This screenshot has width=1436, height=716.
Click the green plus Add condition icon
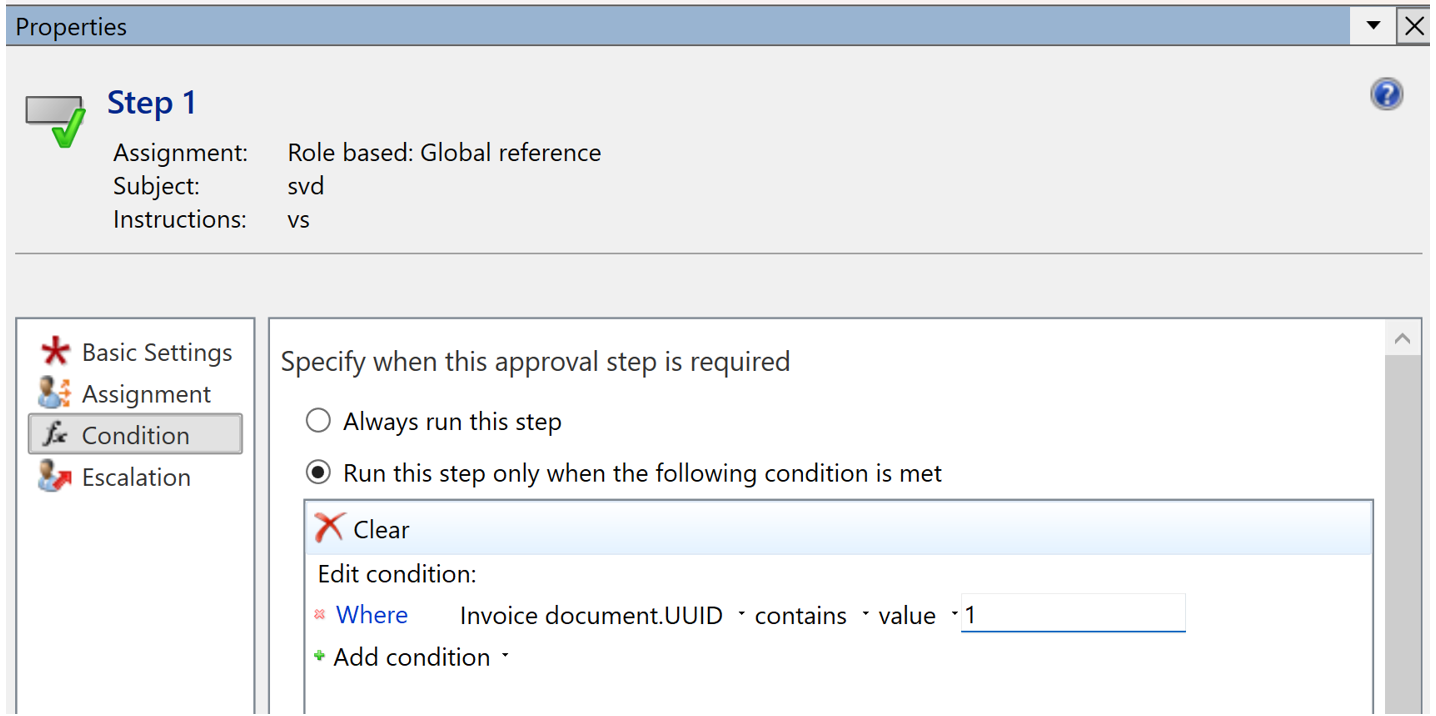pos(320,656)
